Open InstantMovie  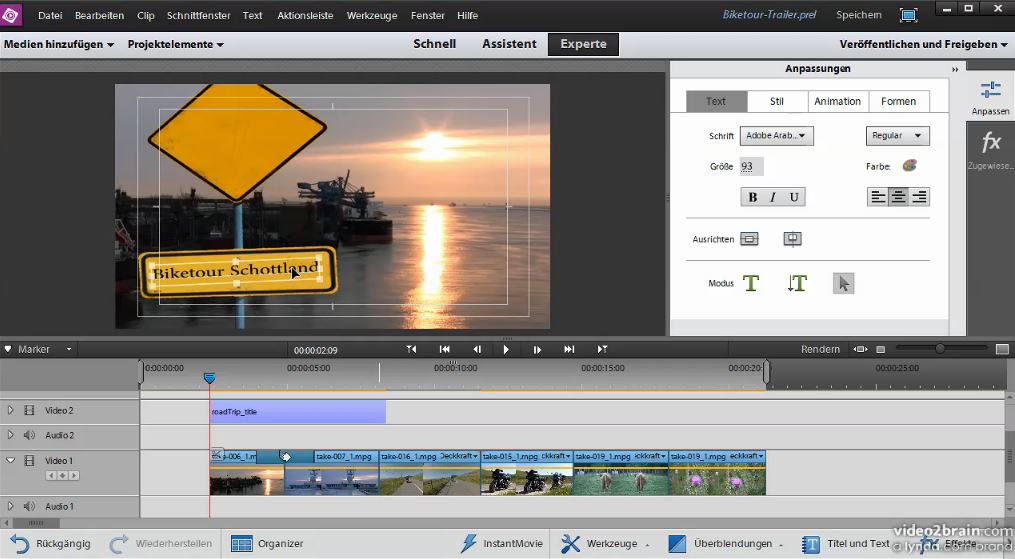click(501, 543)
